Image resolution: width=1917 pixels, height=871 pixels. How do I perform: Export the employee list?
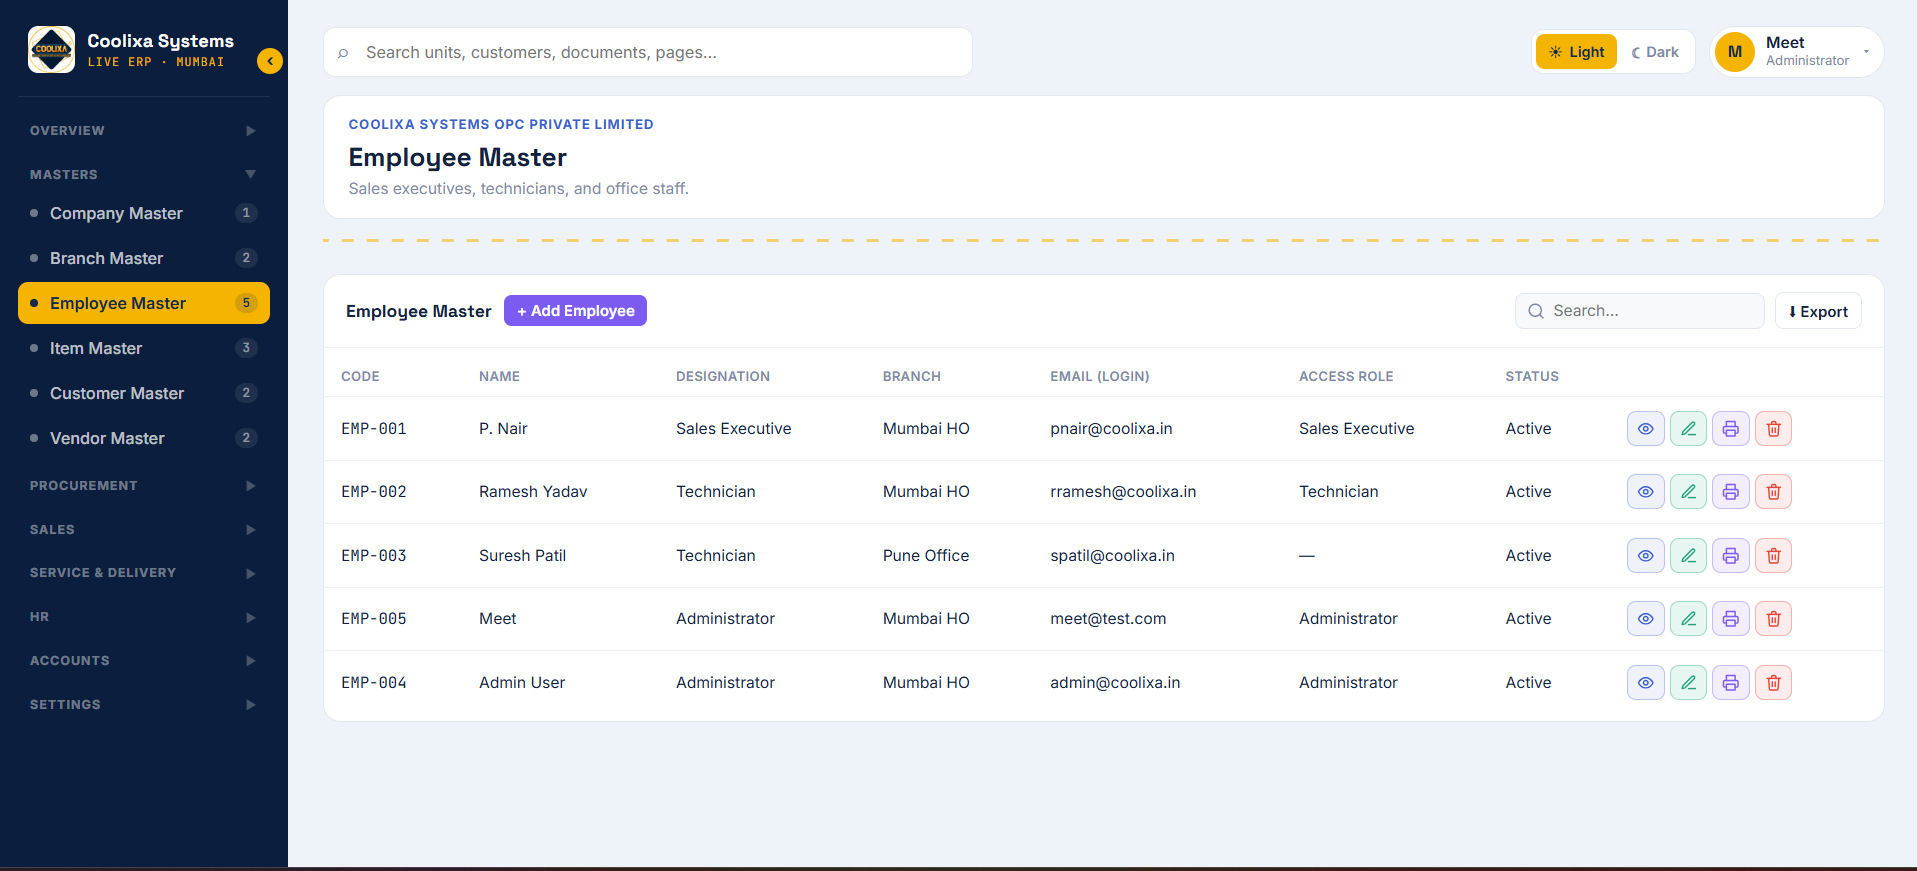click(x=1818, y=311)
